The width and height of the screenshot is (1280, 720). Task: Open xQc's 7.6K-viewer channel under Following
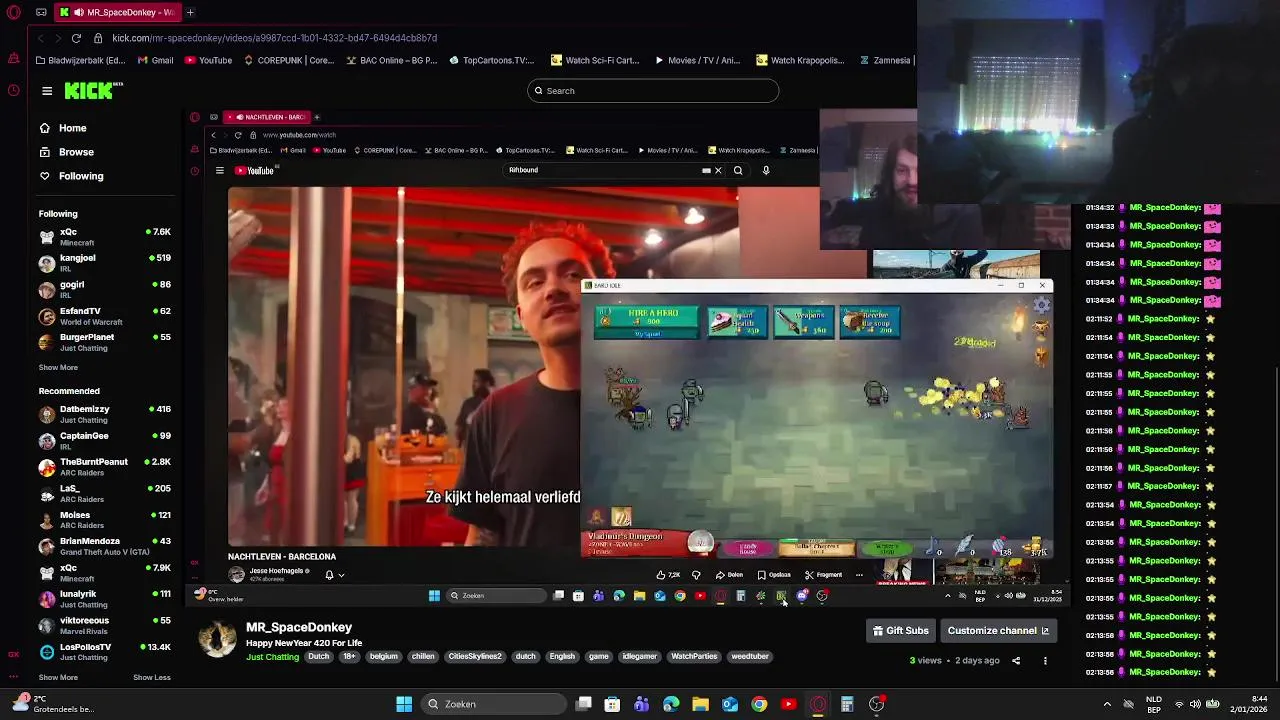pos(105,237)
